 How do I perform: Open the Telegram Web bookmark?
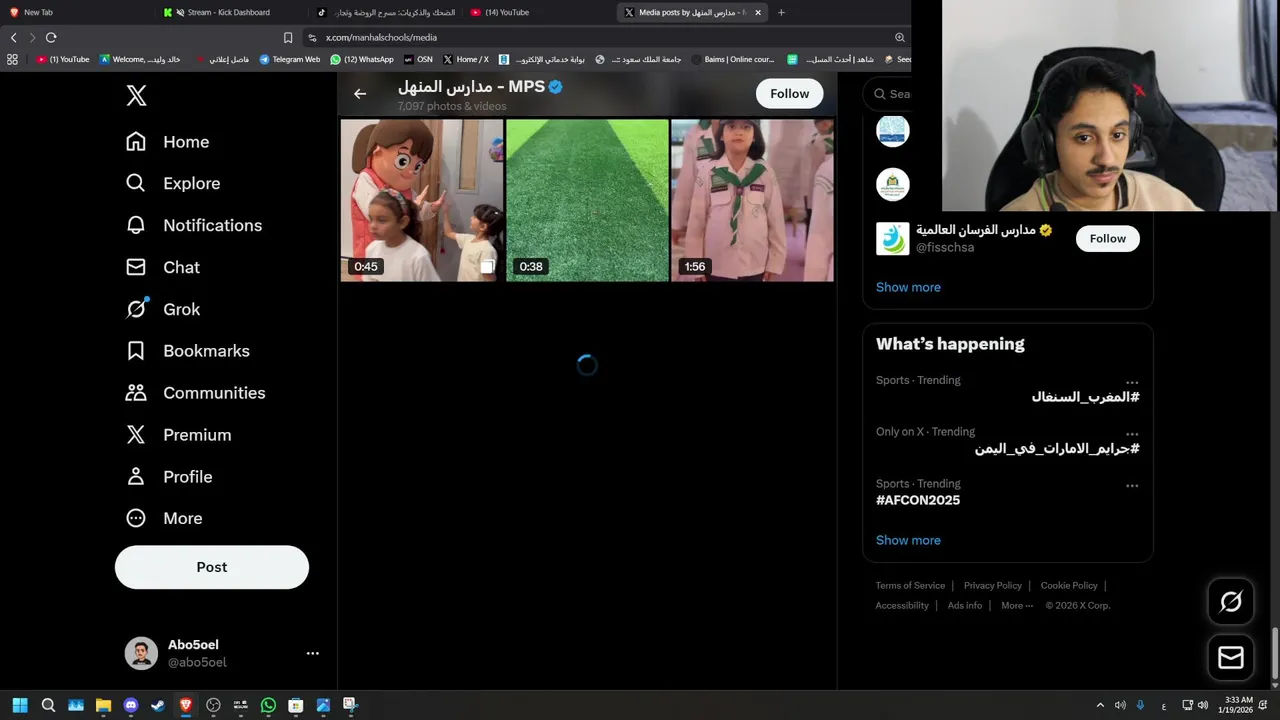click(289, 59)
